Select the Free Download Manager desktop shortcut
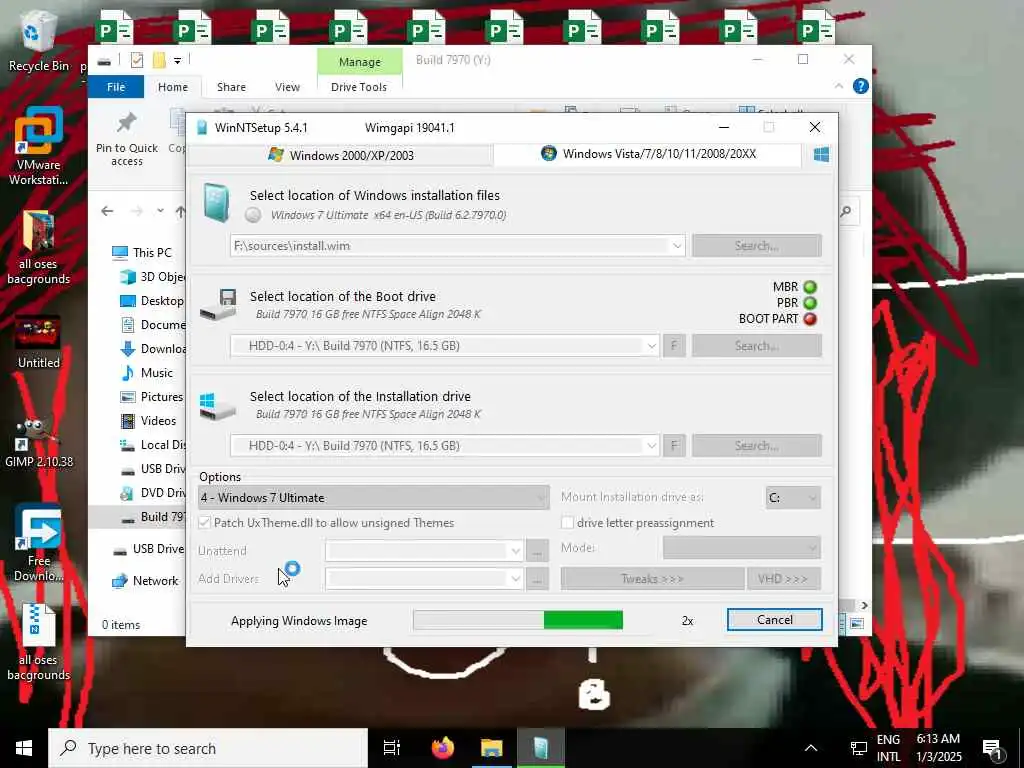 point(38,542)
